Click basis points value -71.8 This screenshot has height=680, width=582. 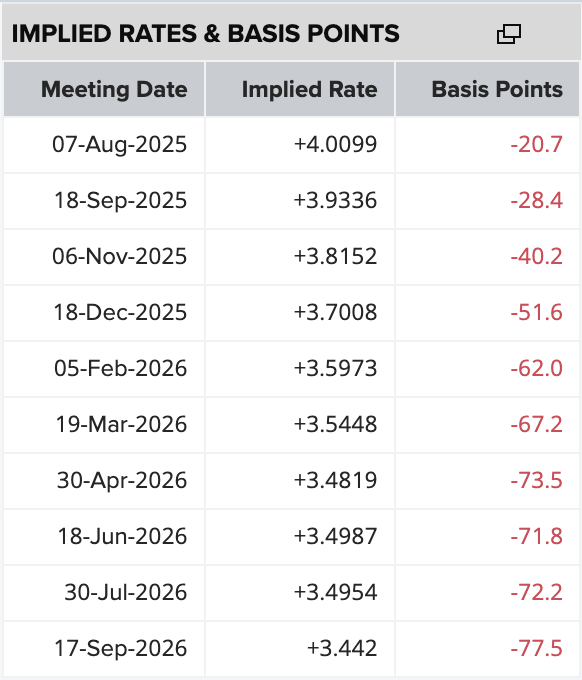pyautogui.click(x=536, y=536)
